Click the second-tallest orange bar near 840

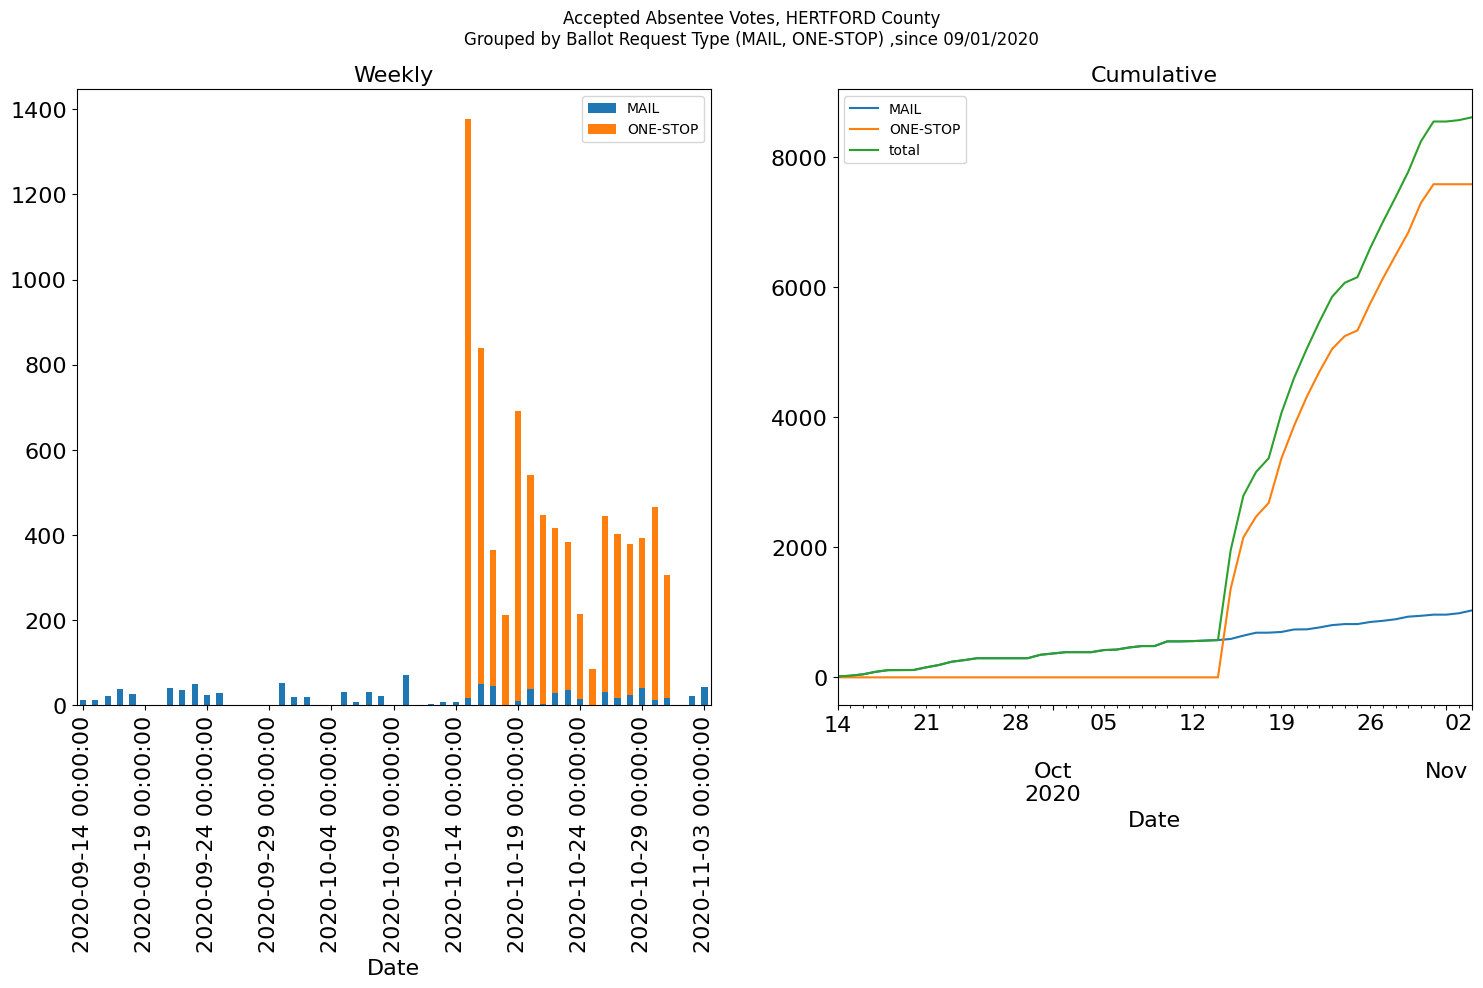pyautogui.click(x=481, y=516)
